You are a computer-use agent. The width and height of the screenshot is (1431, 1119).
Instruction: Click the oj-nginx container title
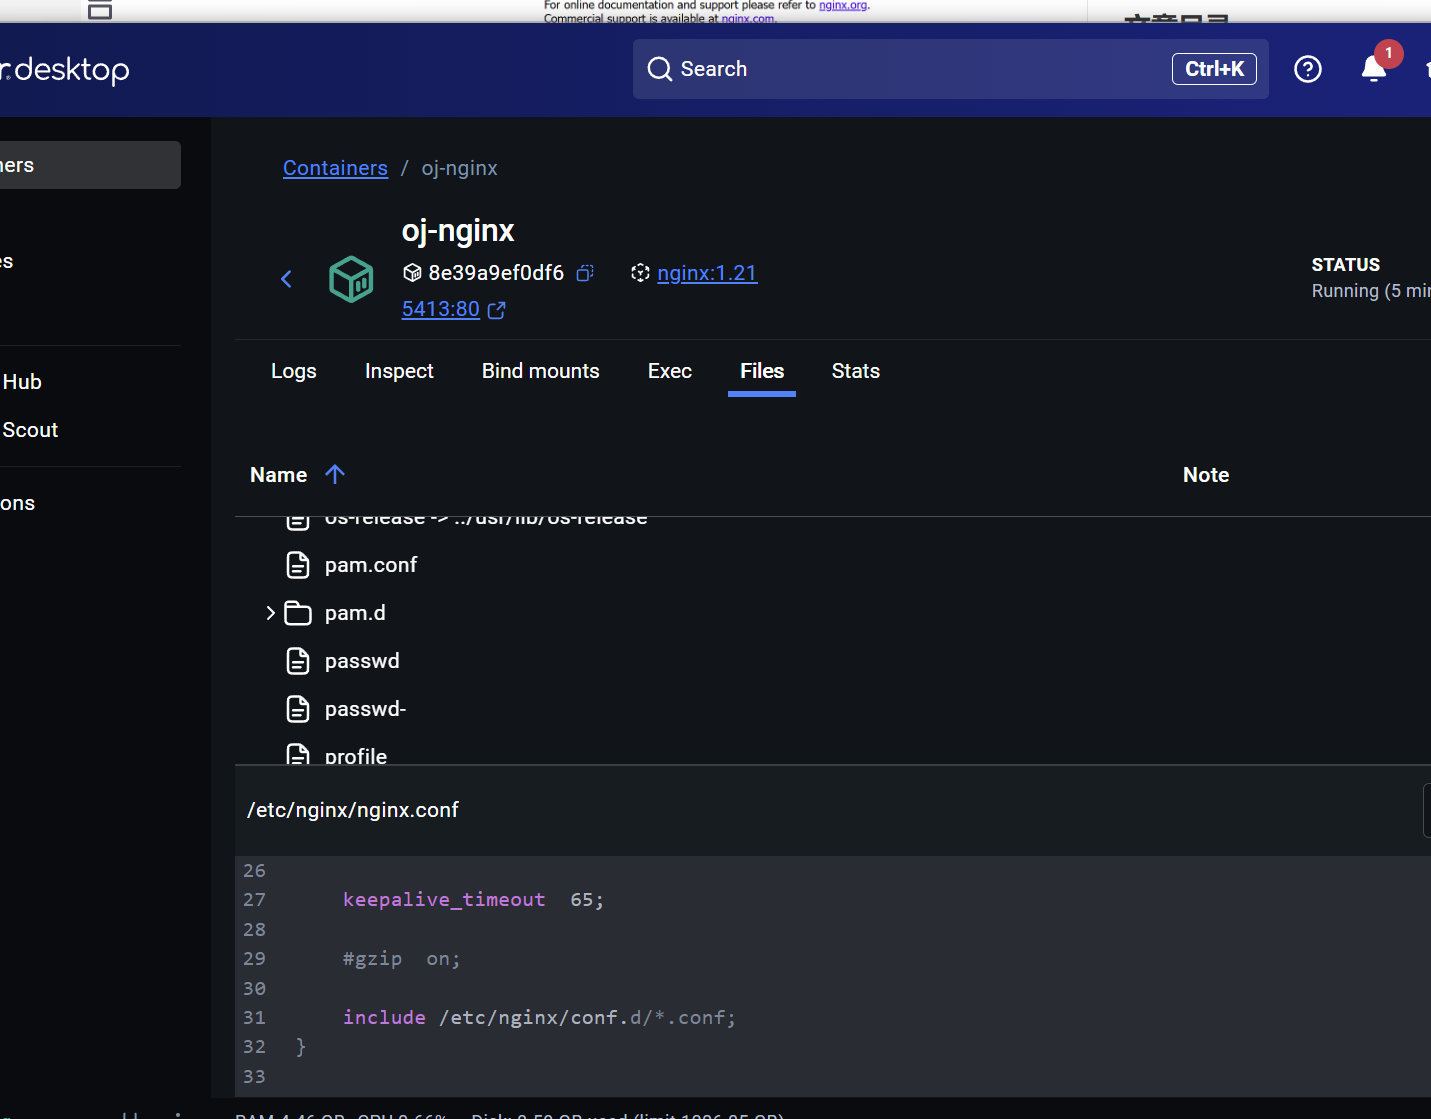pyautogui.click(x=458, y=231)
